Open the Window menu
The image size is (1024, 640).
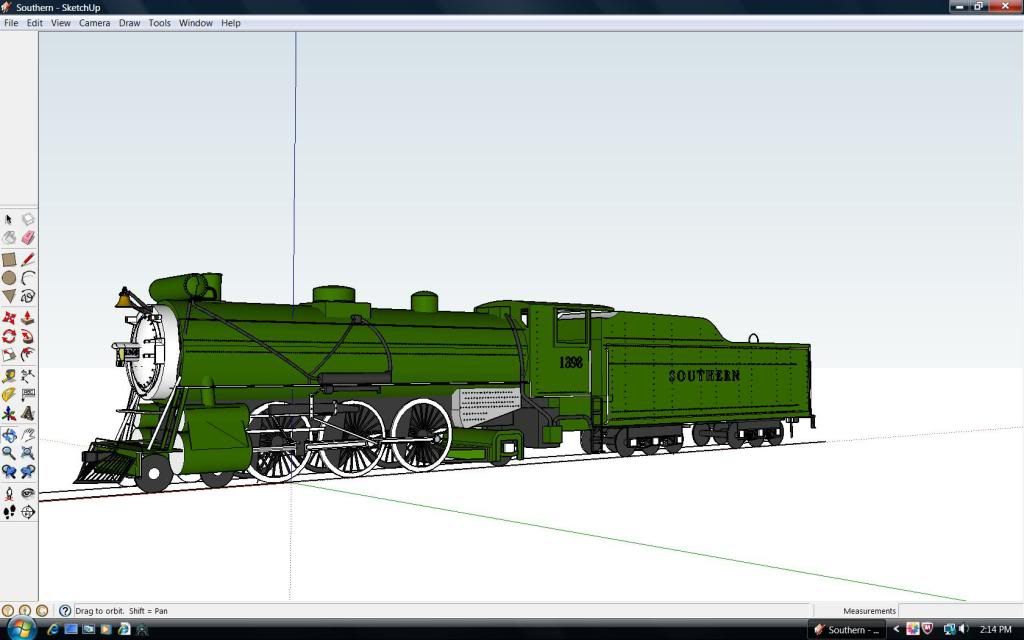coord(196,23)
